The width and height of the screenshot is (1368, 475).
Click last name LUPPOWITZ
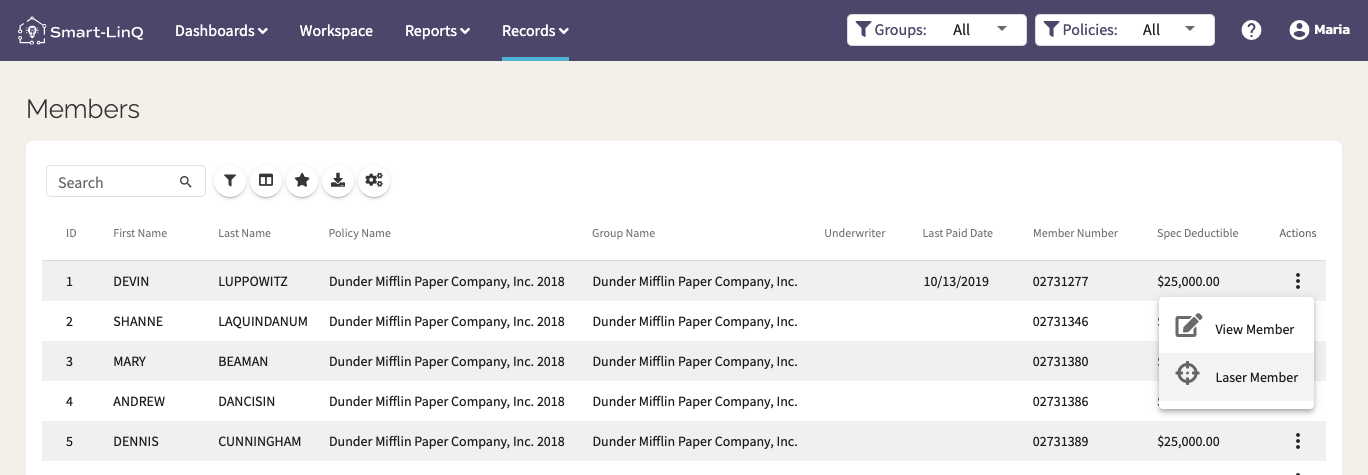253,281
